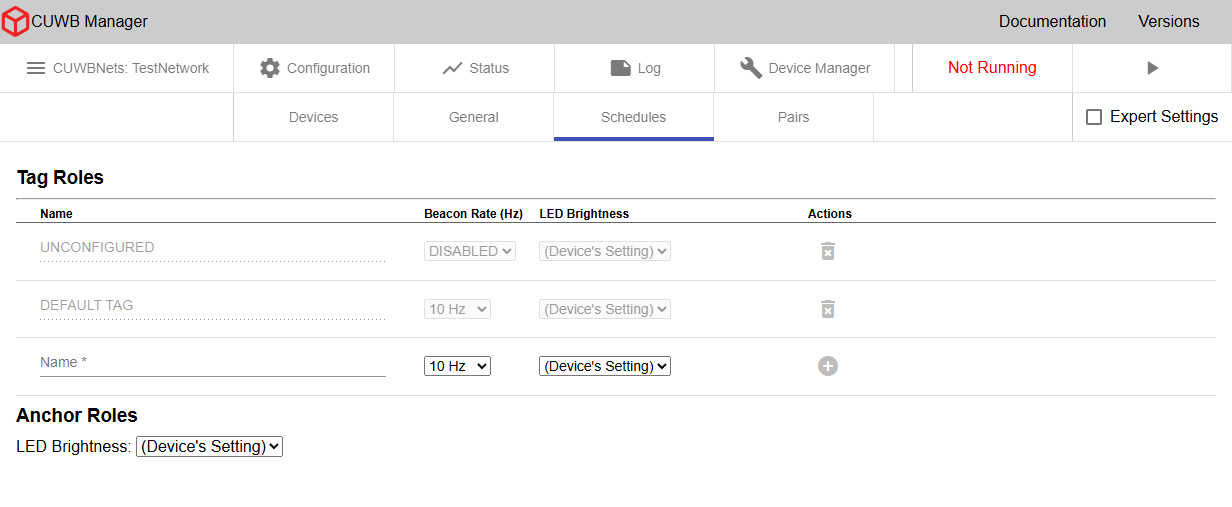Image resolution: width=1232 pixels, height=507 pixels.
Task: Expand Anchor Roles LED Brightness dropdown
Action: [x=209, y=446]
